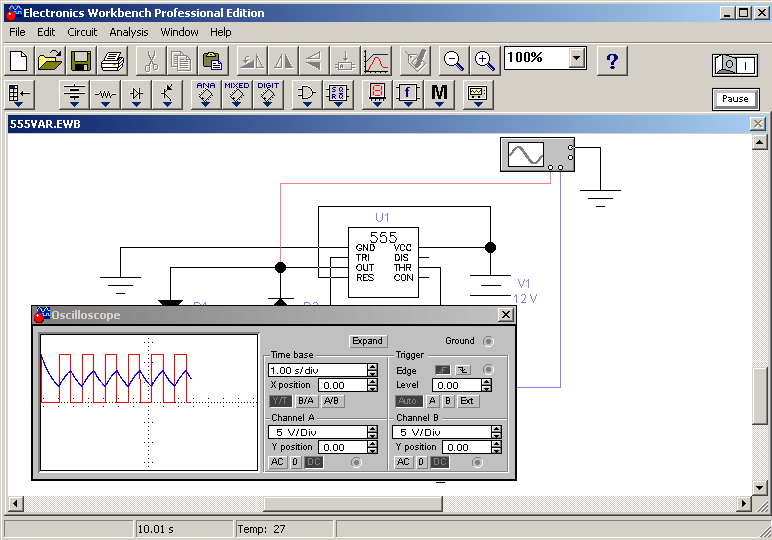Paste from clipboard using the paste icon

click(x=213, y=61)
